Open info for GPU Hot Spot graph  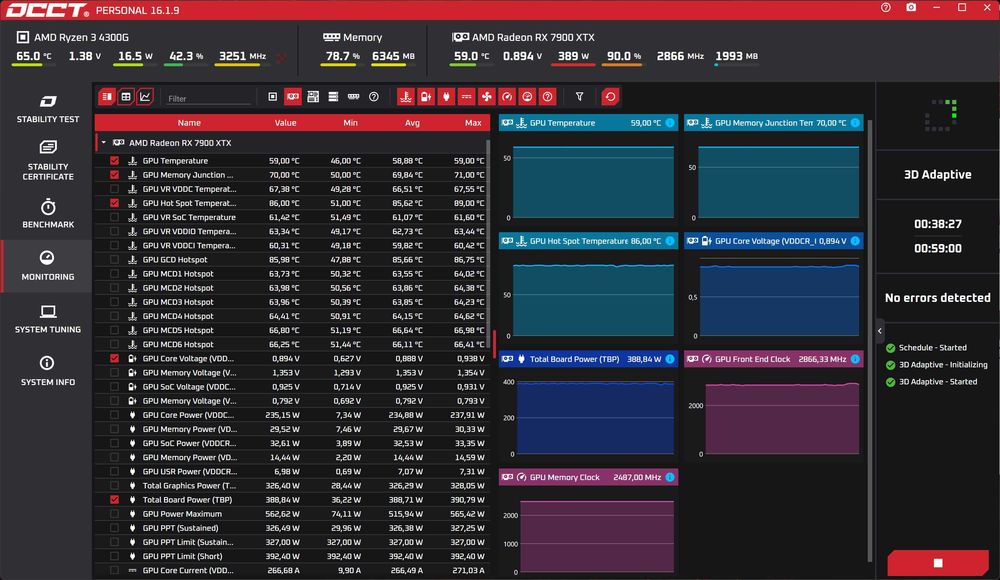[x=670, y=241]
